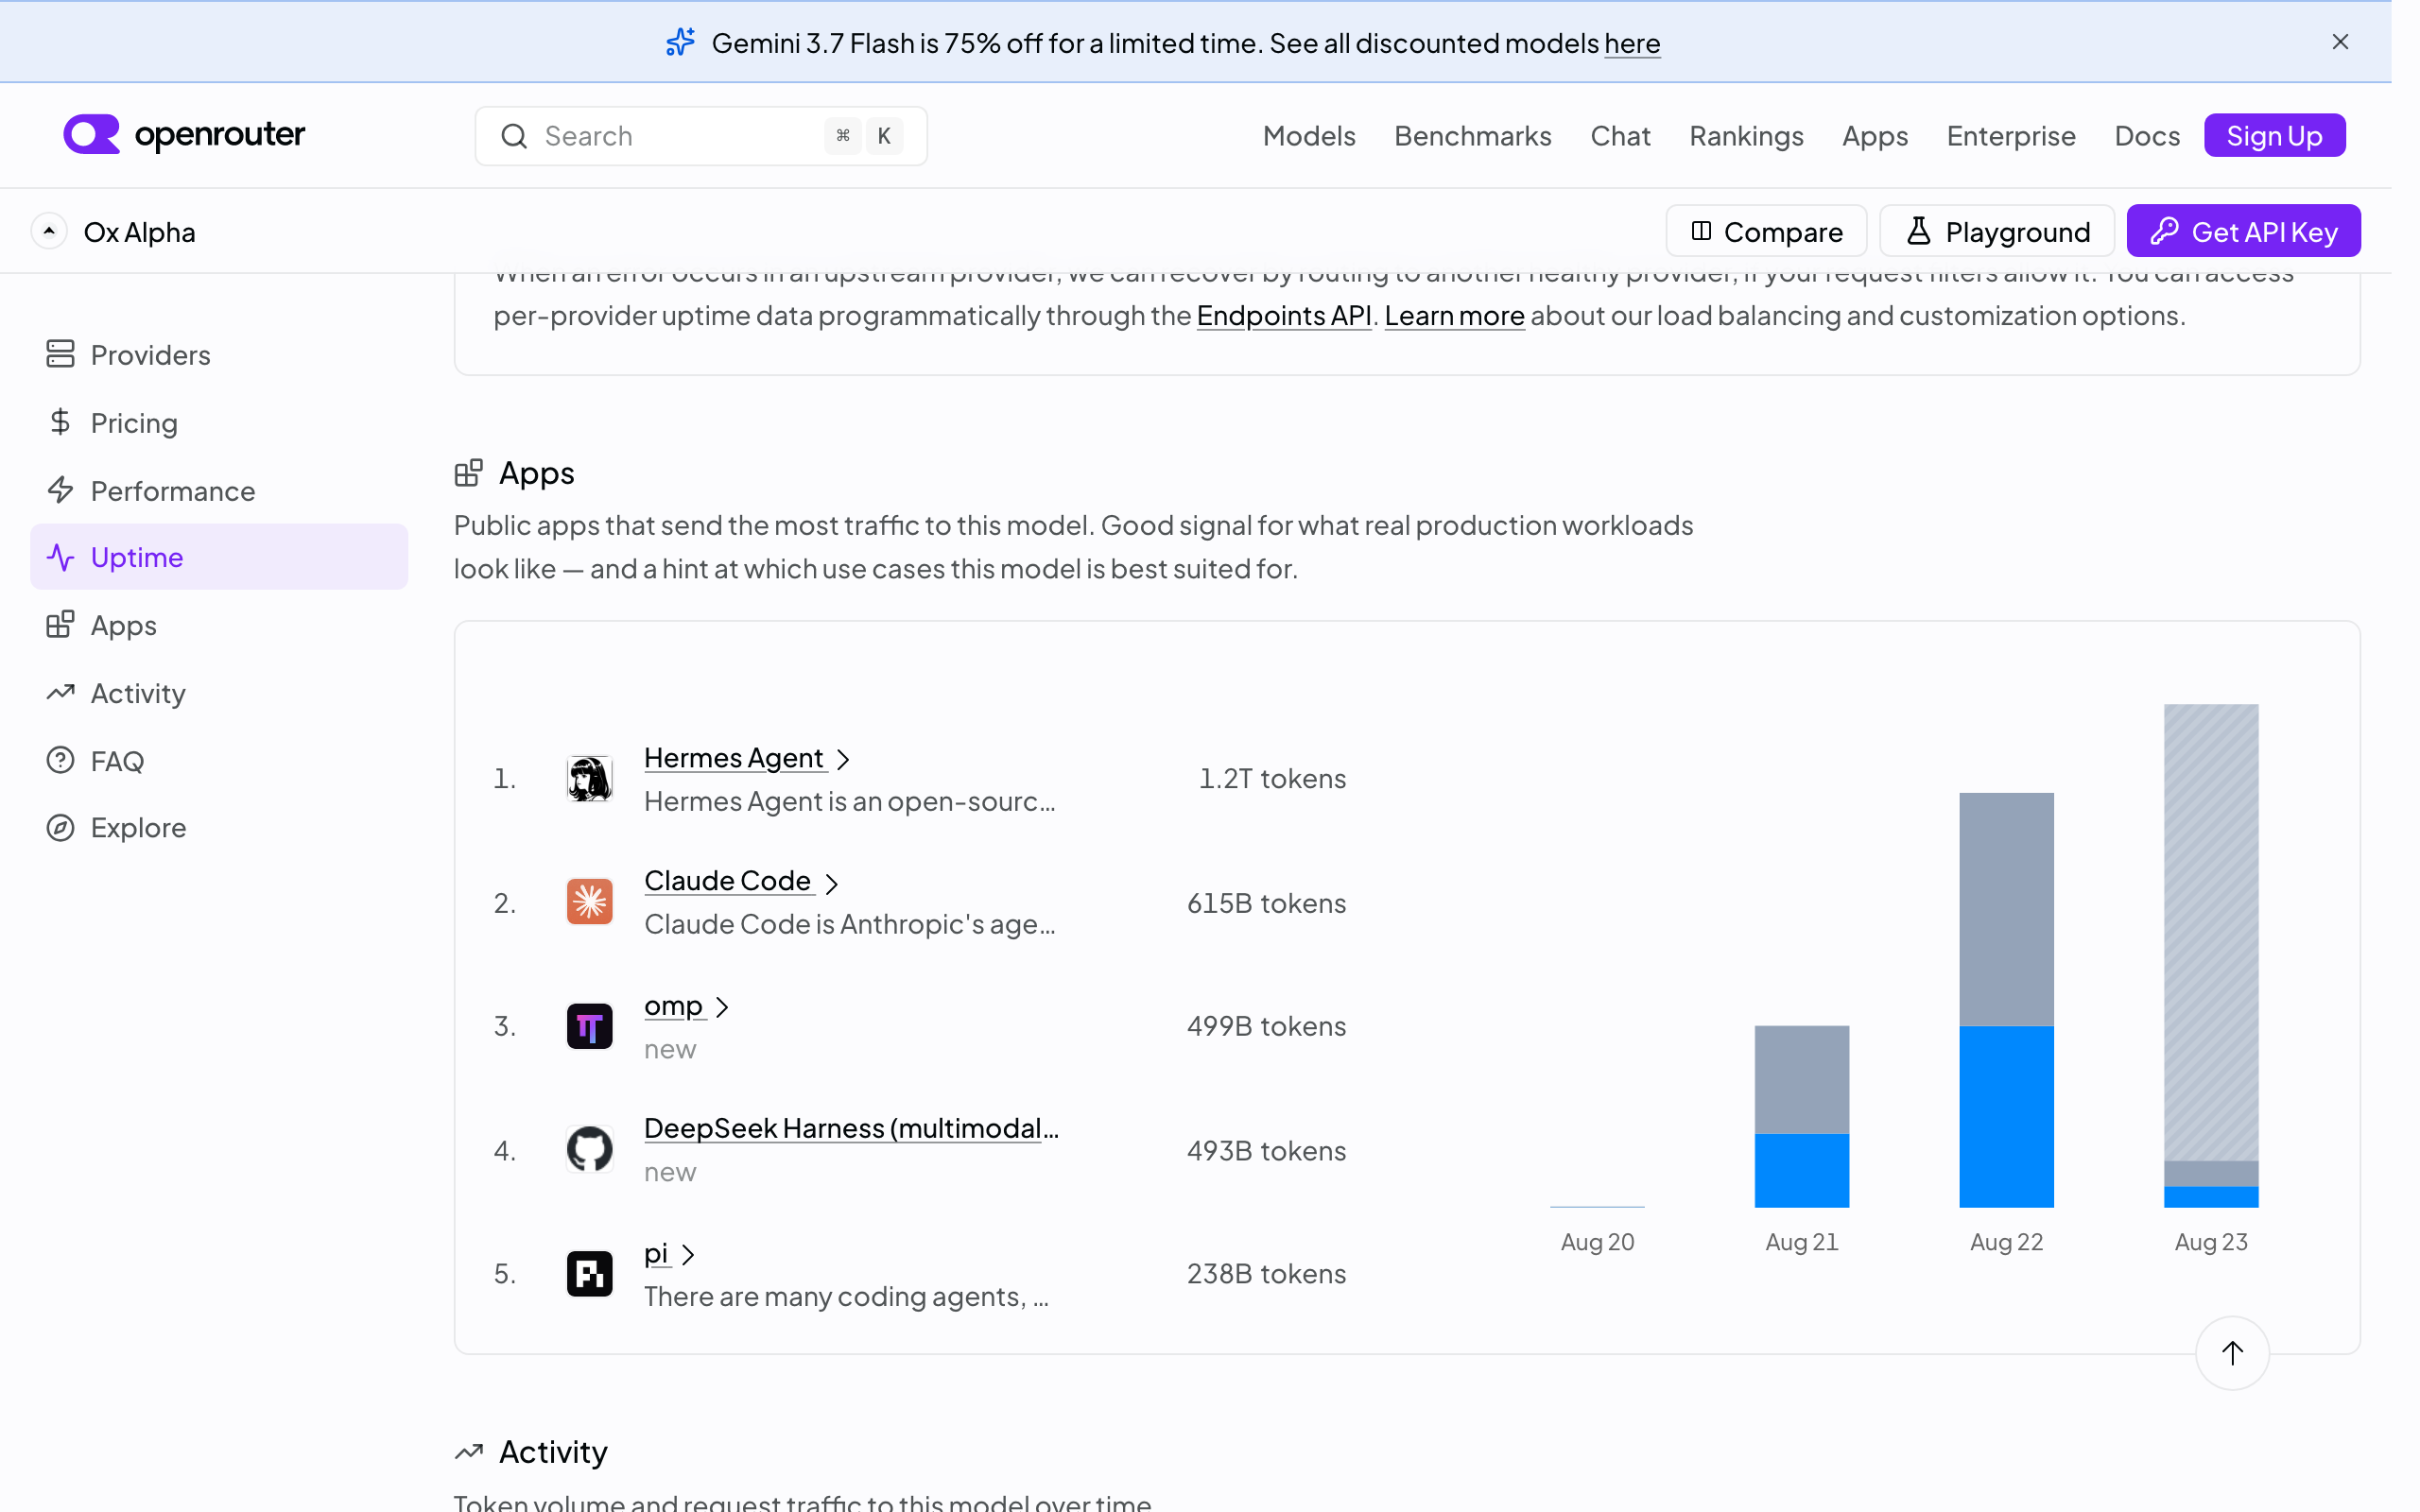The image size is (2420, 1512).
Task: Click the sparkle icon in the promo banner
Action: (681, 42)
